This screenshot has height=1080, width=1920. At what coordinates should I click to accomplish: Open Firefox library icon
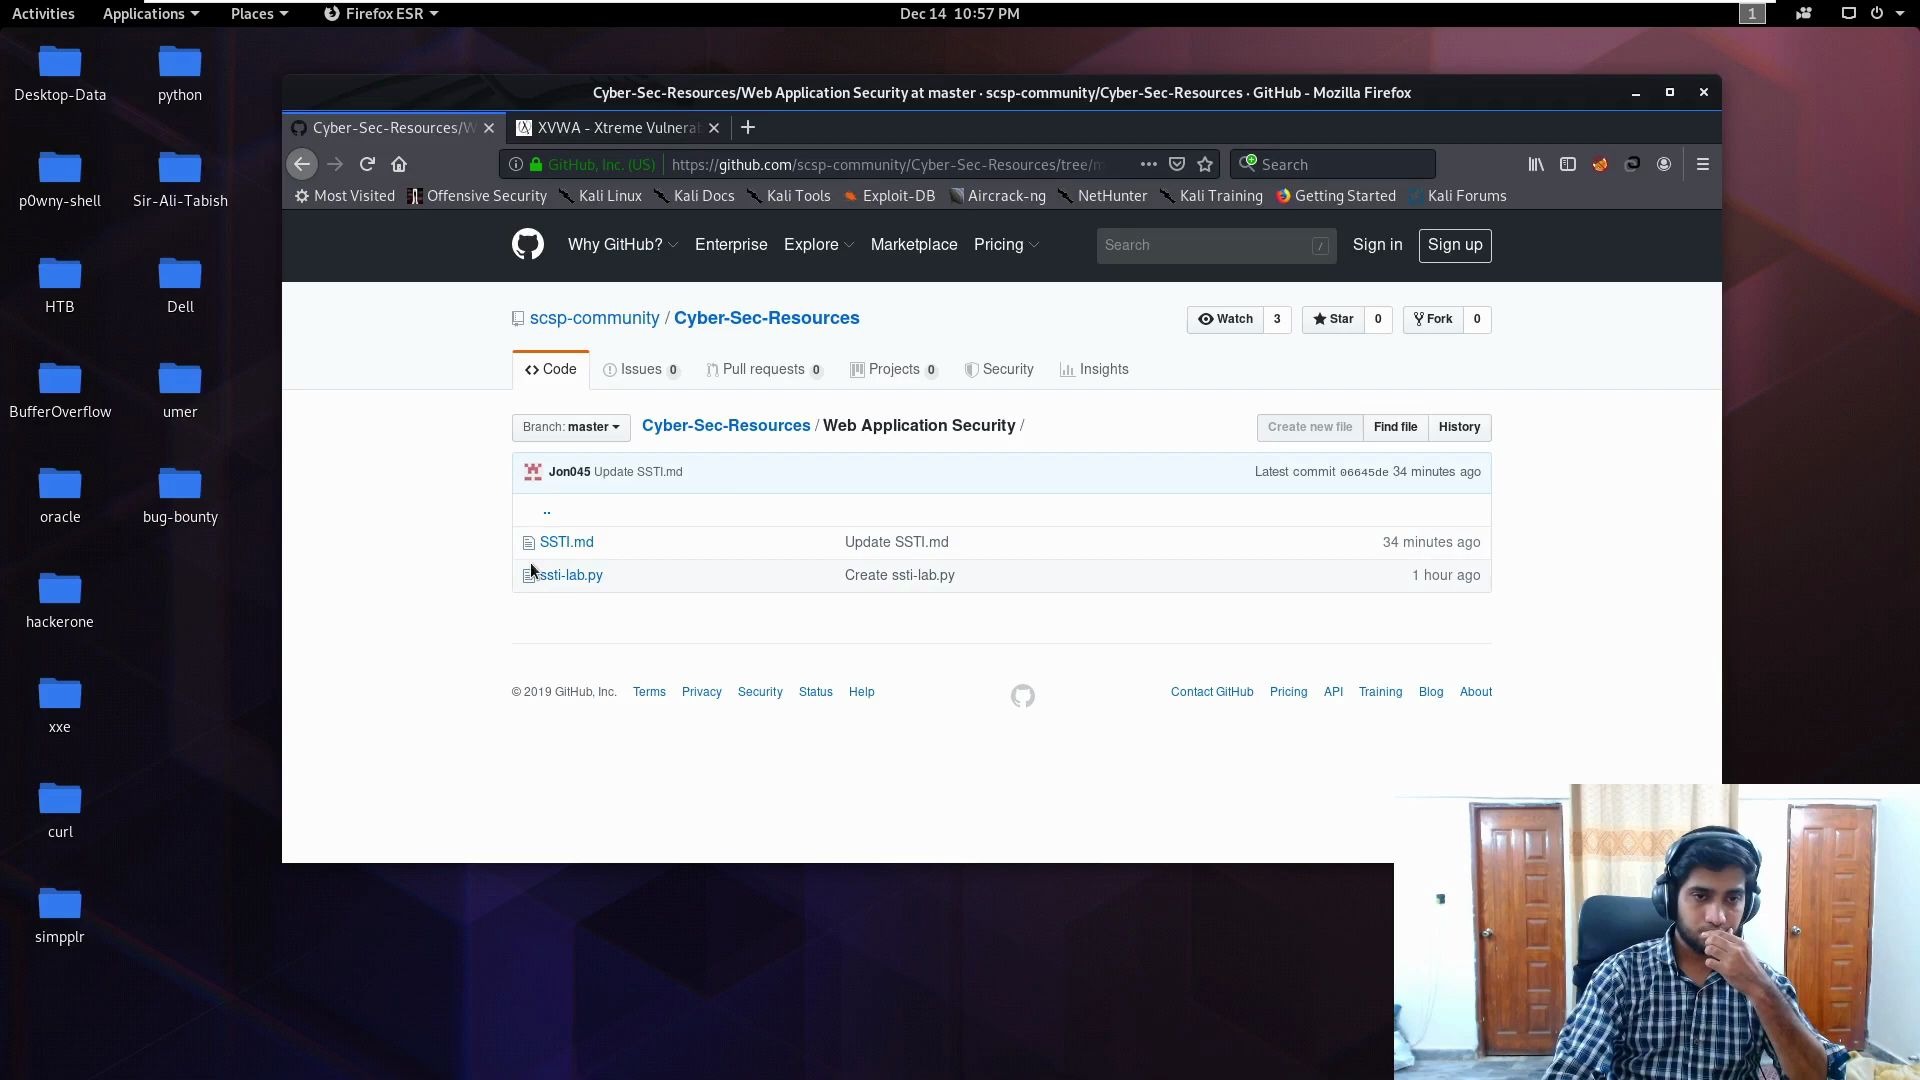(x=1536, y=164)
